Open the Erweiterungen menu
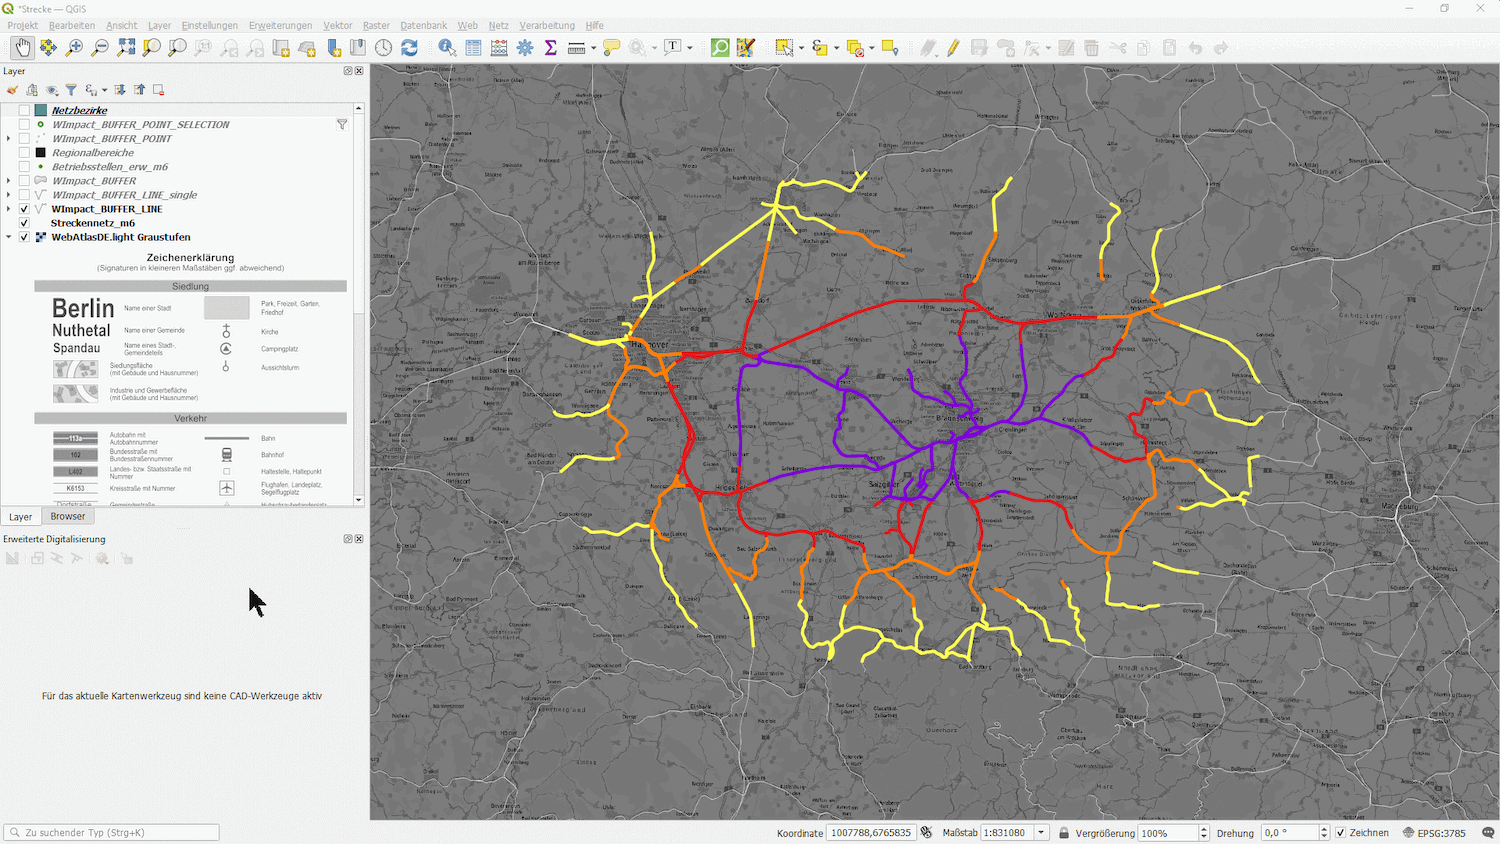Screen dimensions: 1500x844 280,25
